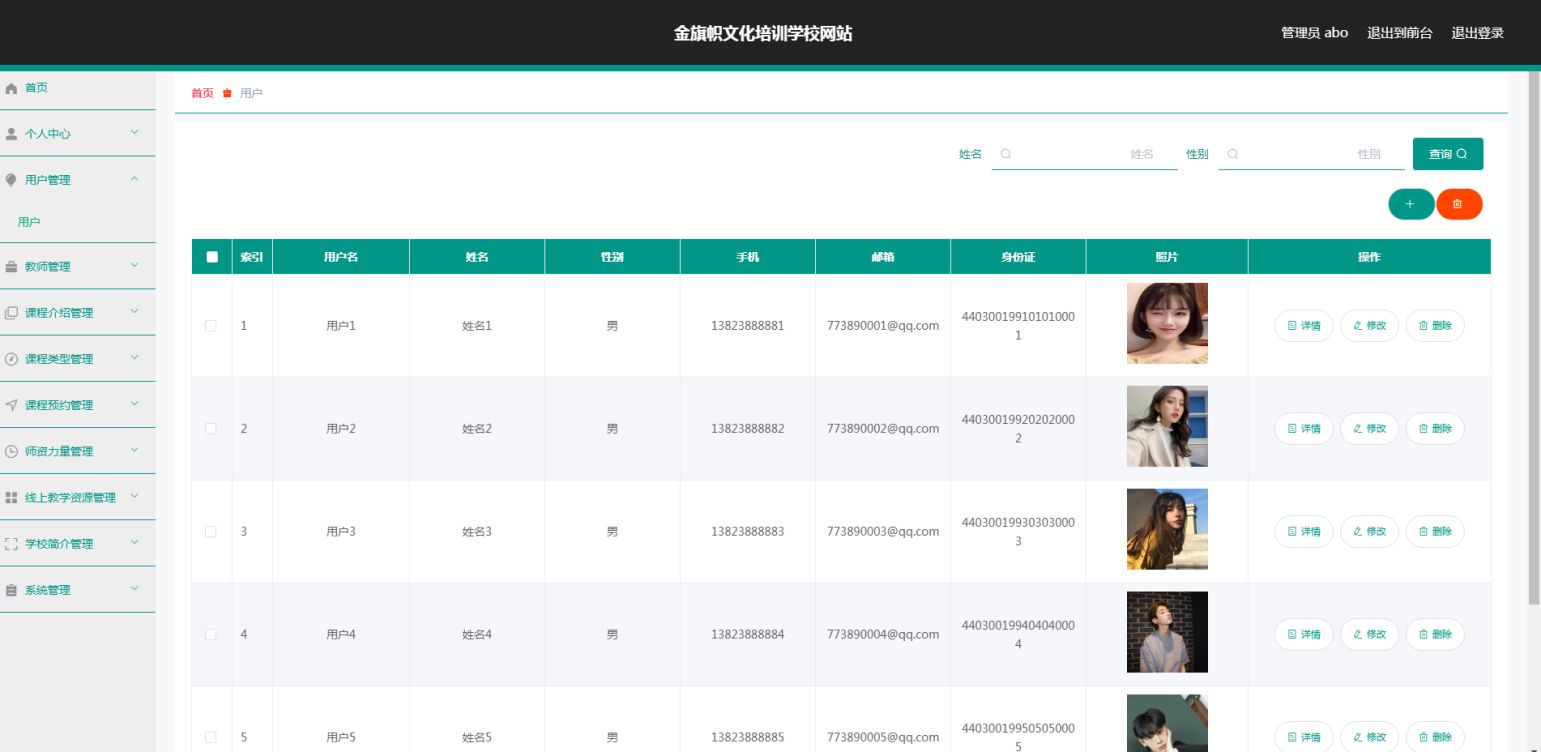Open 详情 for row 用户1
The height and width of the screenshot is (752, 1541).
point(1304,326)
